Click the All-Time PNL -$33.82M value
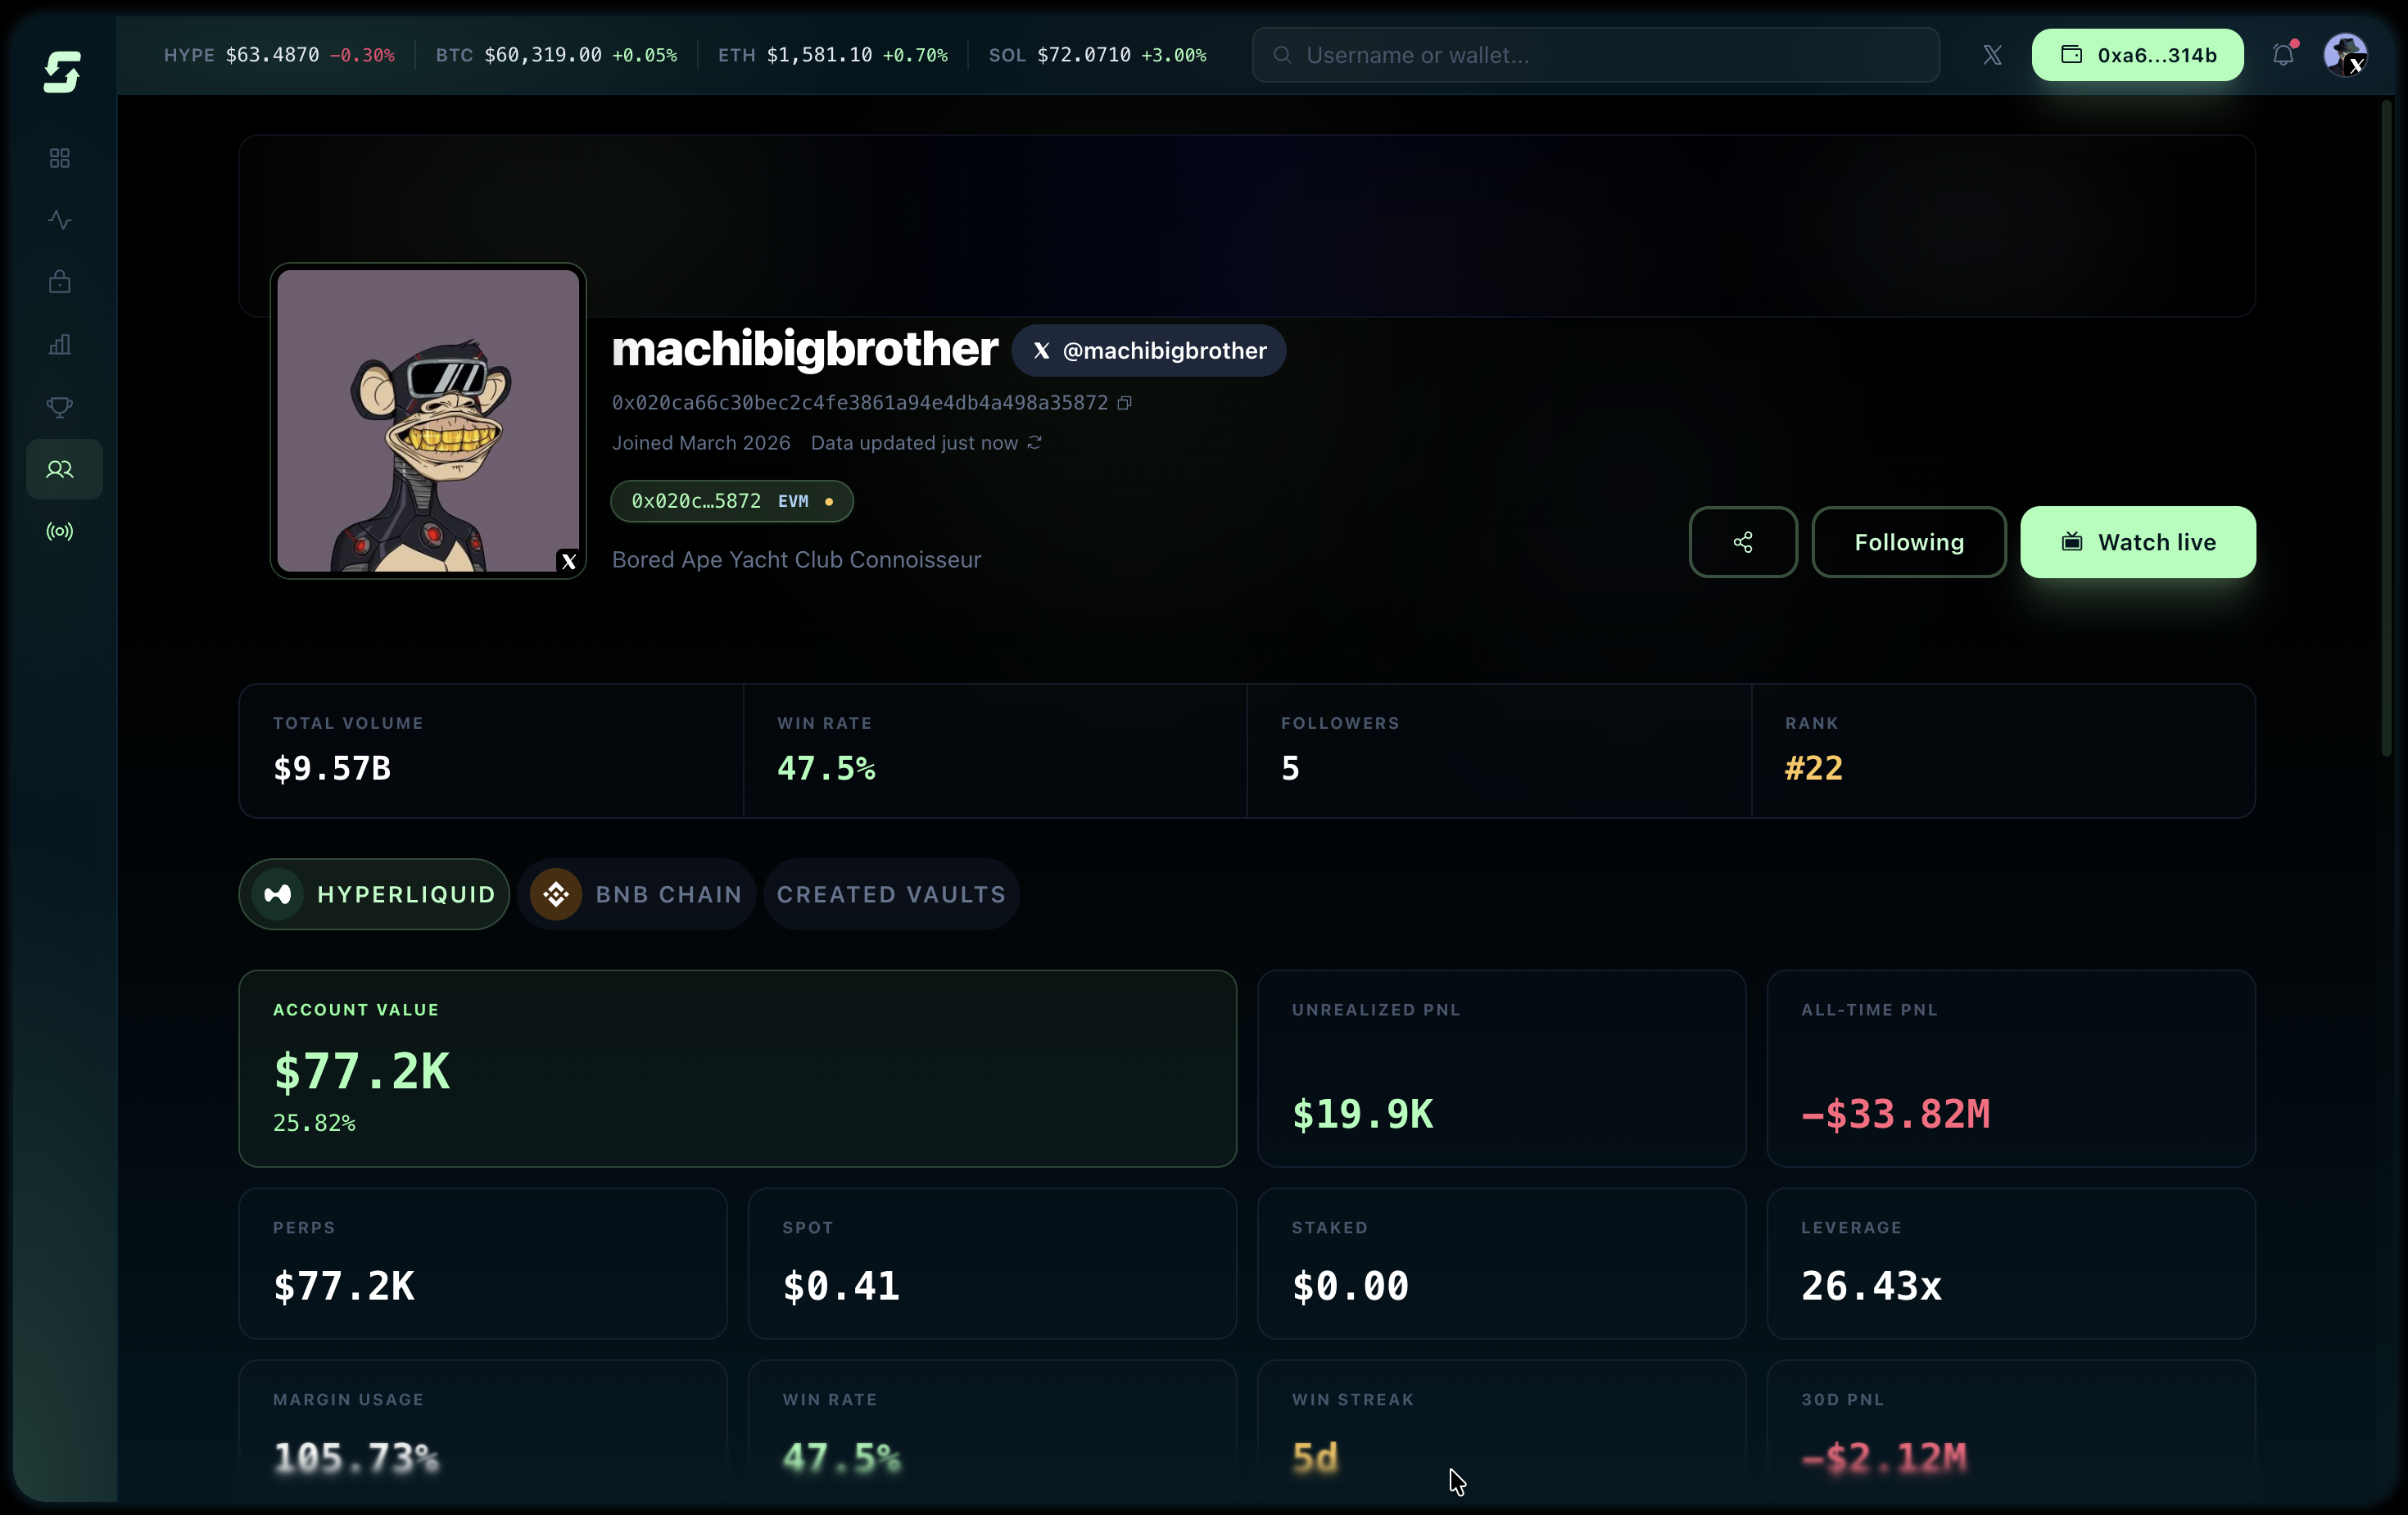This screenshot has width=2408, height=1515. pyautogui.click(x=1895, y=1114)
